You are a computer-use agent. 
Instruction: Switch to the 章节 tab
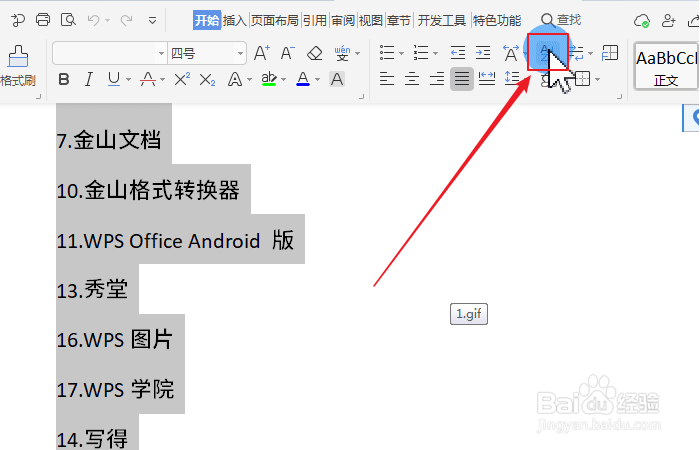pos(399,20)
